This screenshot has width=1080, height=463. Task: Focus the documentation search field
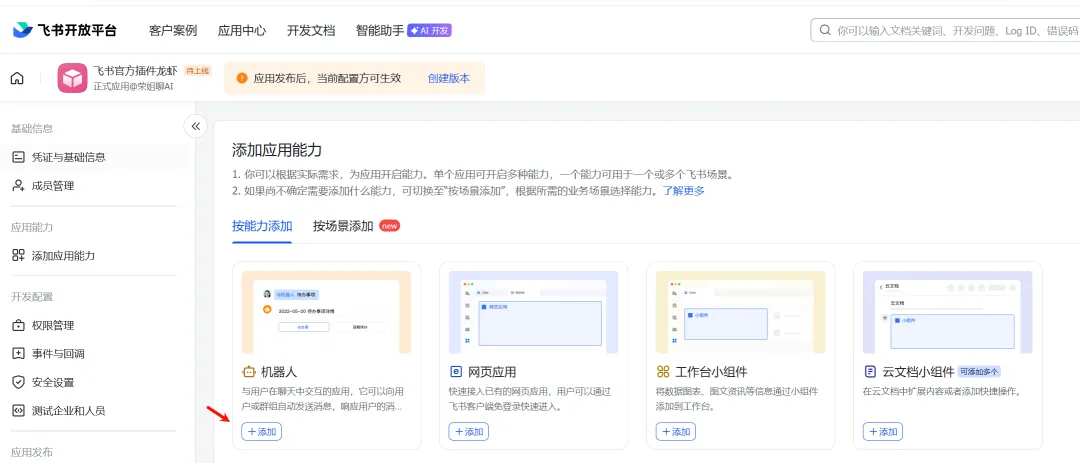pos(945,30)
